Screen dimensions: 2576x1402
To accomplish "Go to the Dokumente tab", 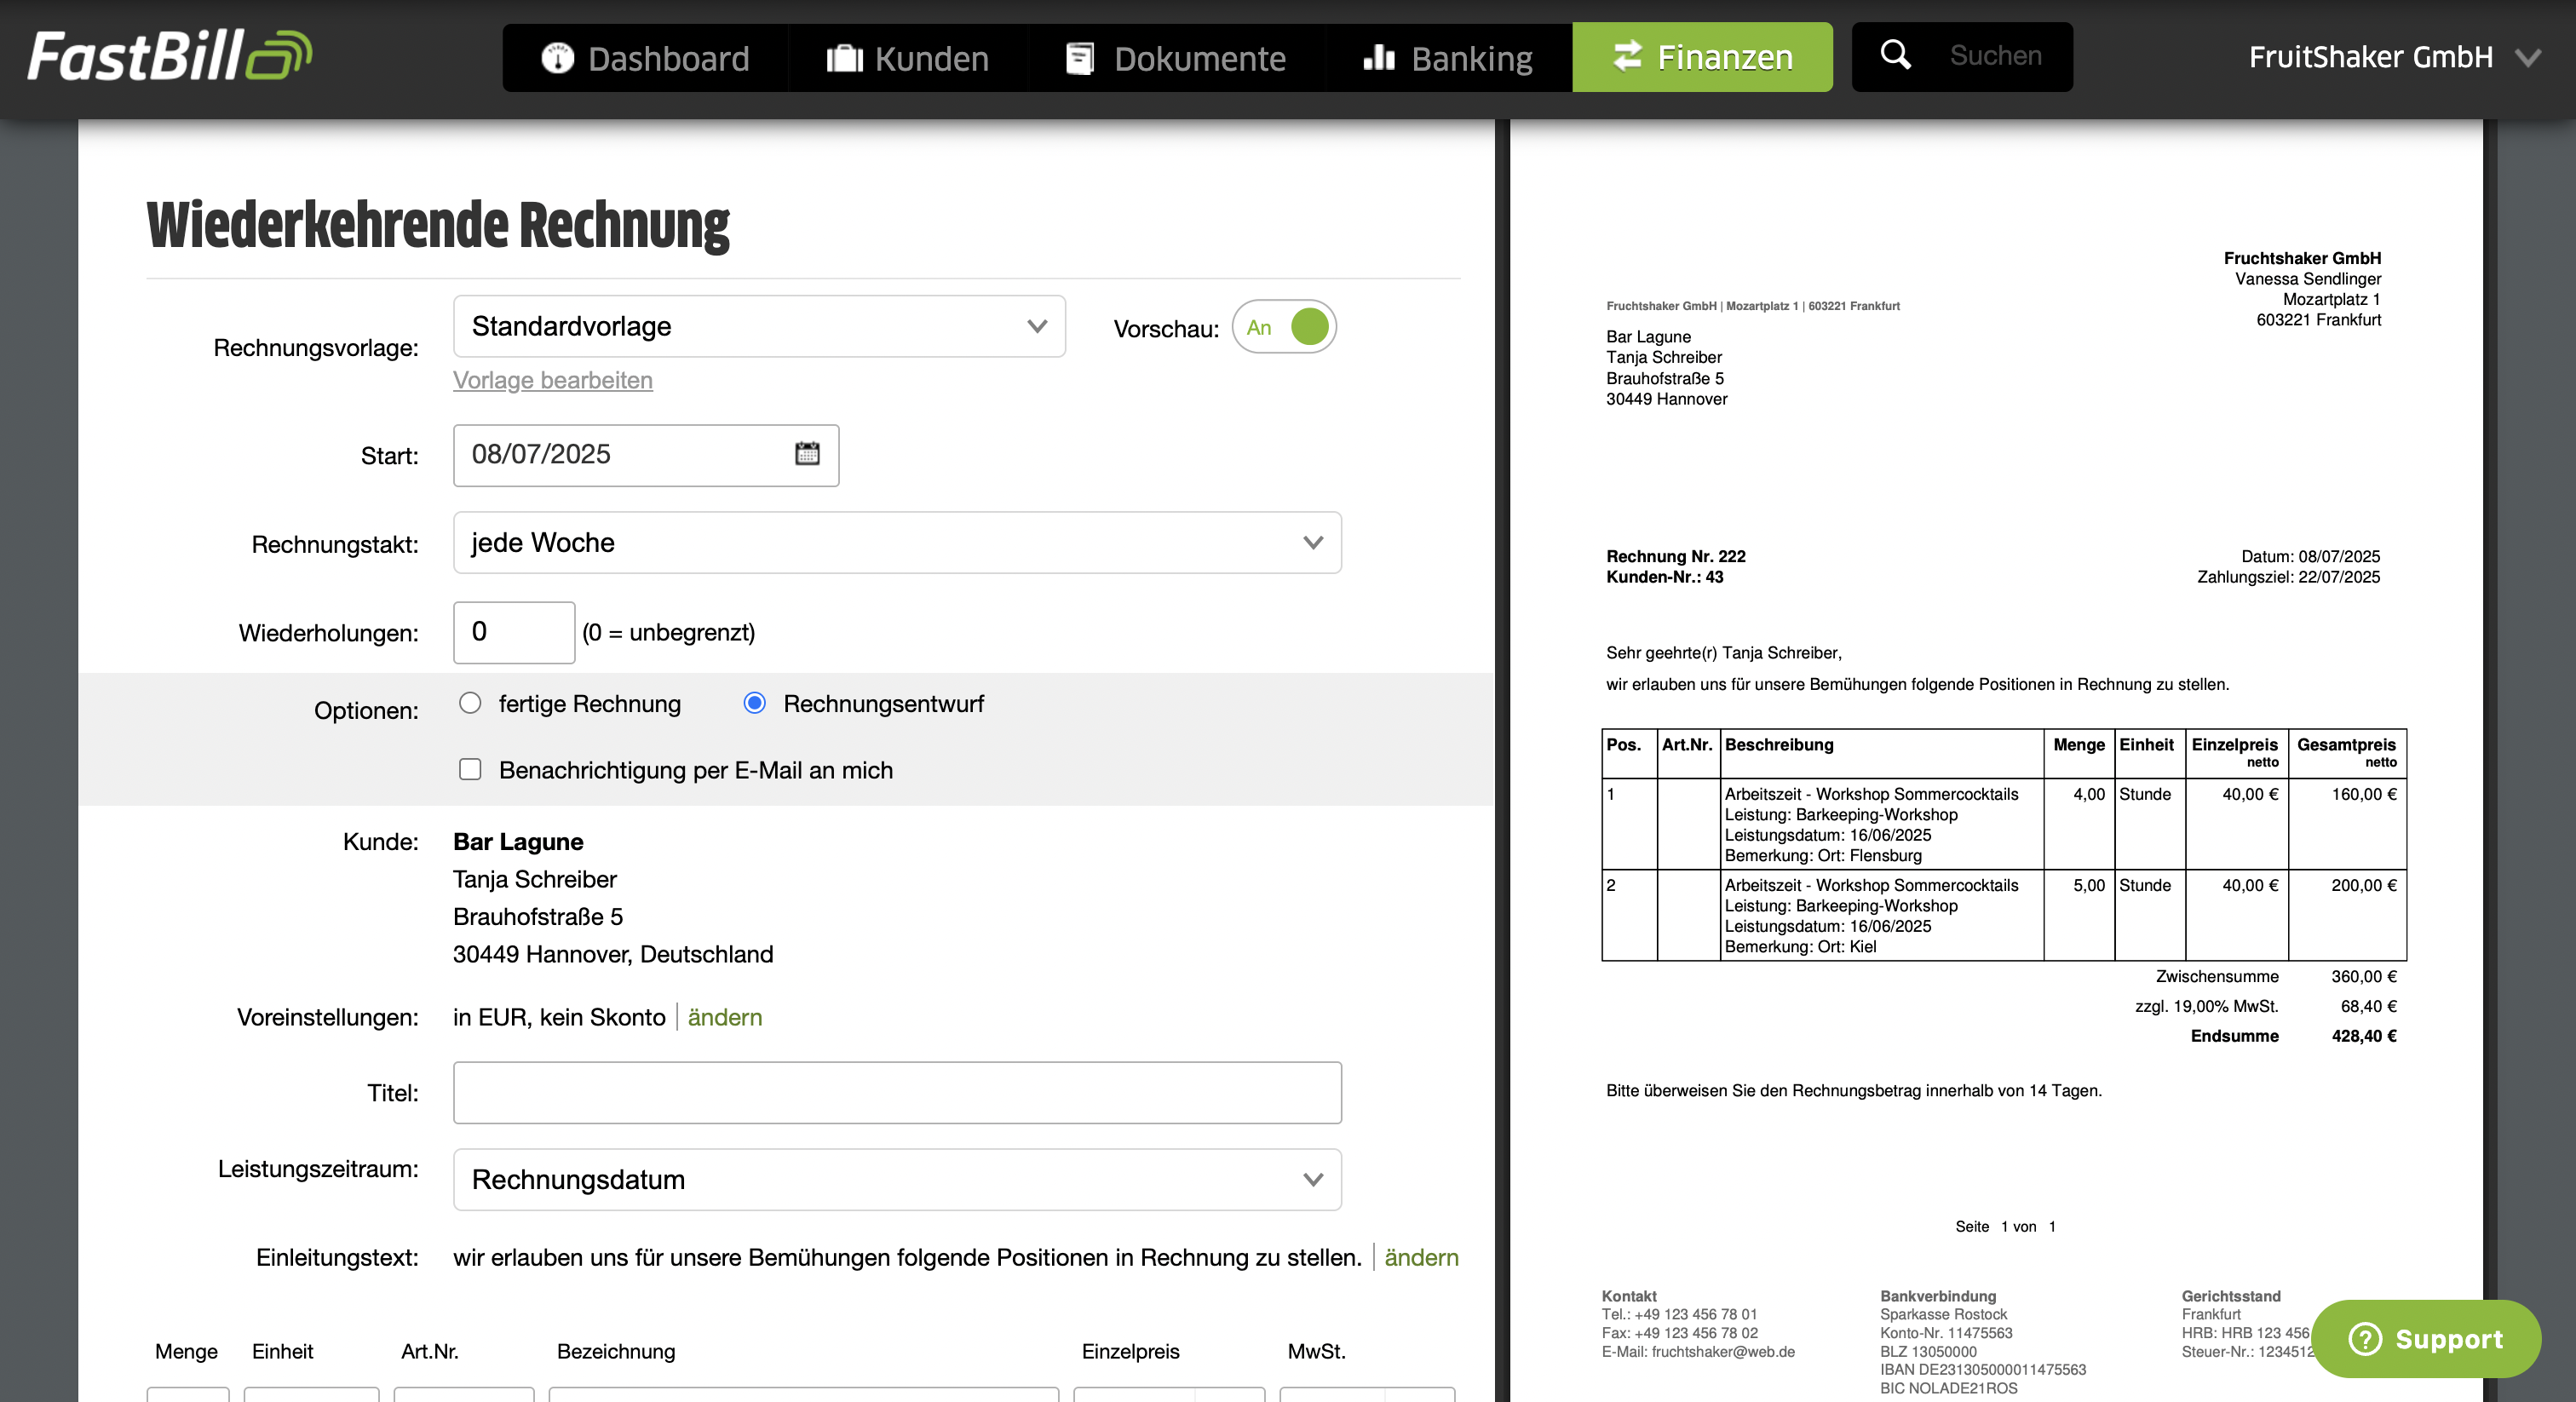I will coord(1176,58).
